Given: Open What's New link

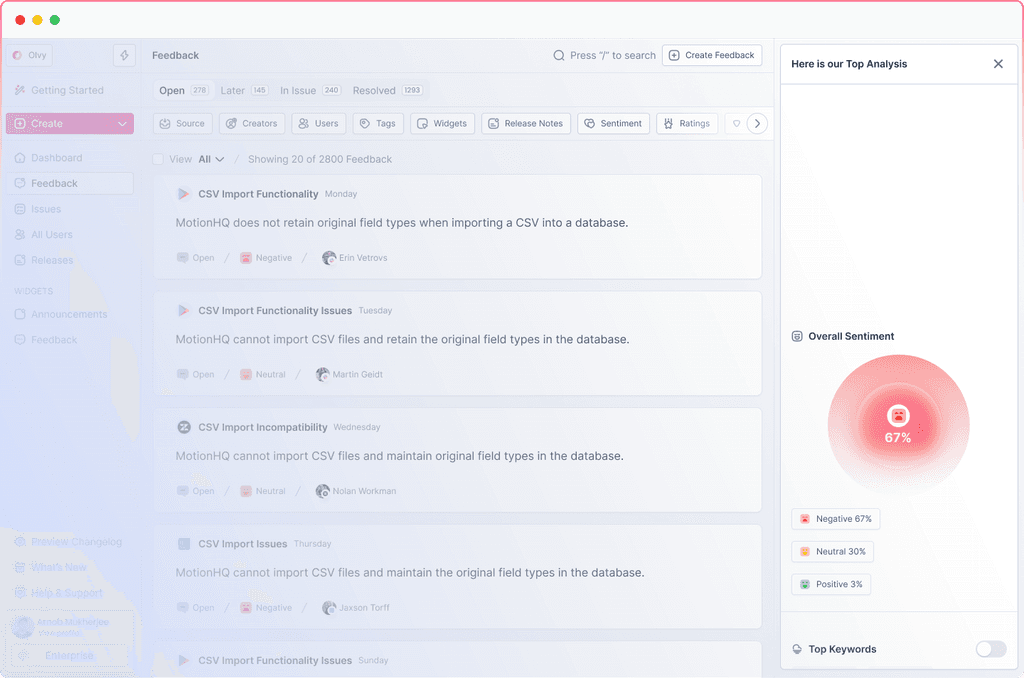Looking at the screenshot, I should tap(50, 567).
